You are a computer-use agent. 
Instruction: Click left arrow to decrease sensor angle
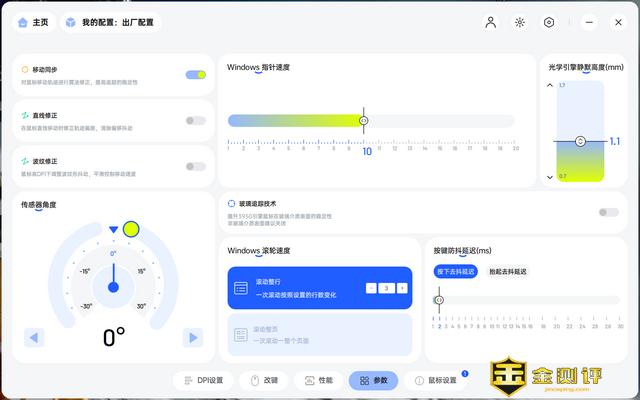pyautogui.click(x=34, y=338)
